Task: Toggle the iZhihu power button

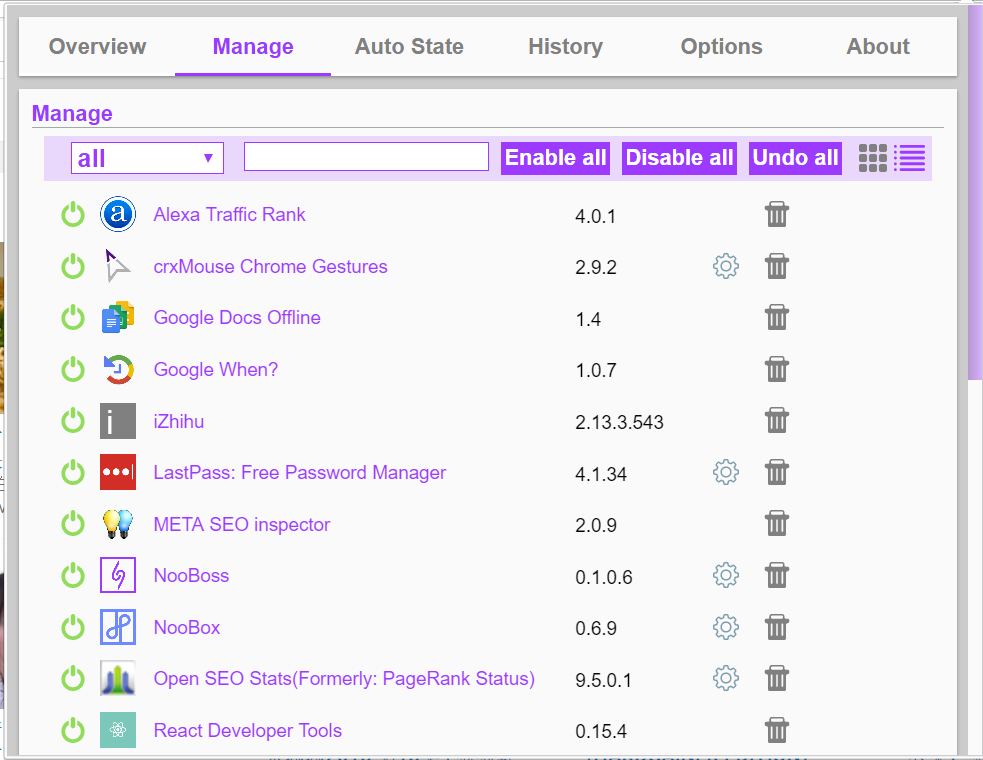Action: [73, 421]
